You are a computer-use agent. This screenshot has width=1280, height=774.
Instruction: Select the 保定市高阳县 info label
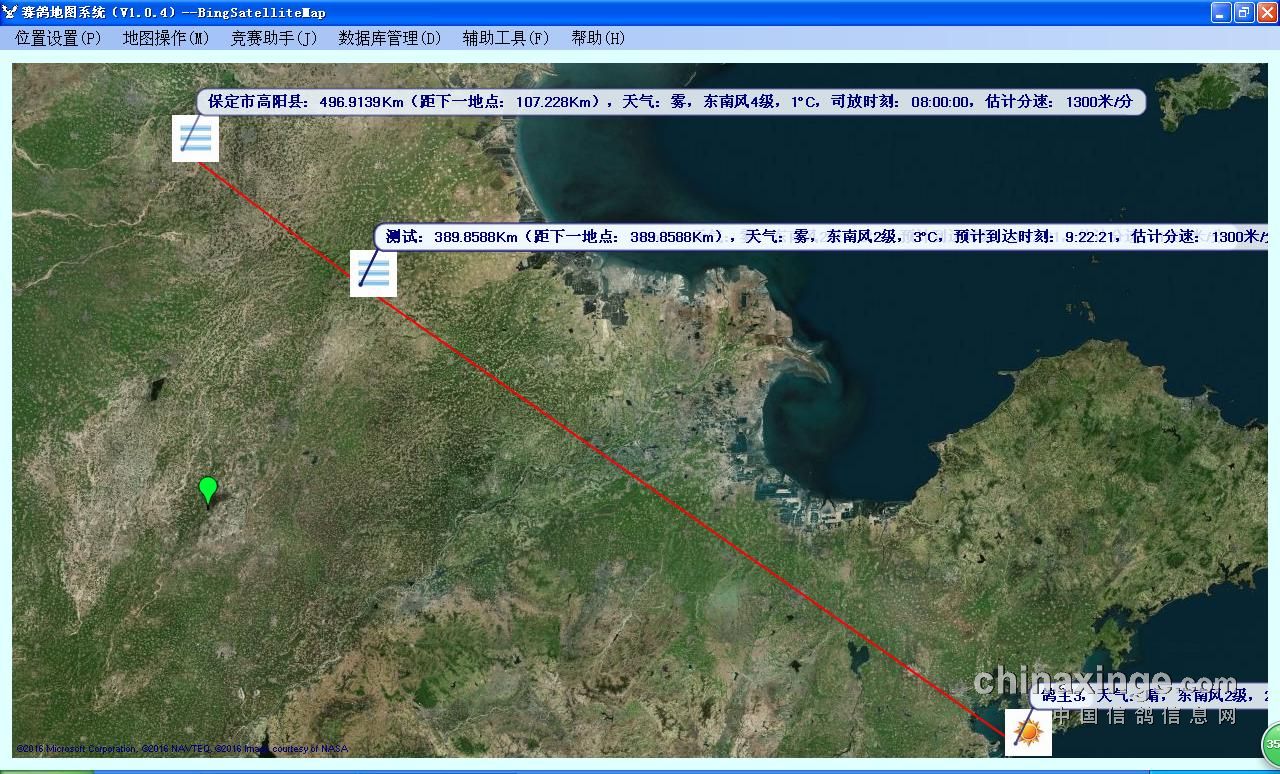point(671,102)
